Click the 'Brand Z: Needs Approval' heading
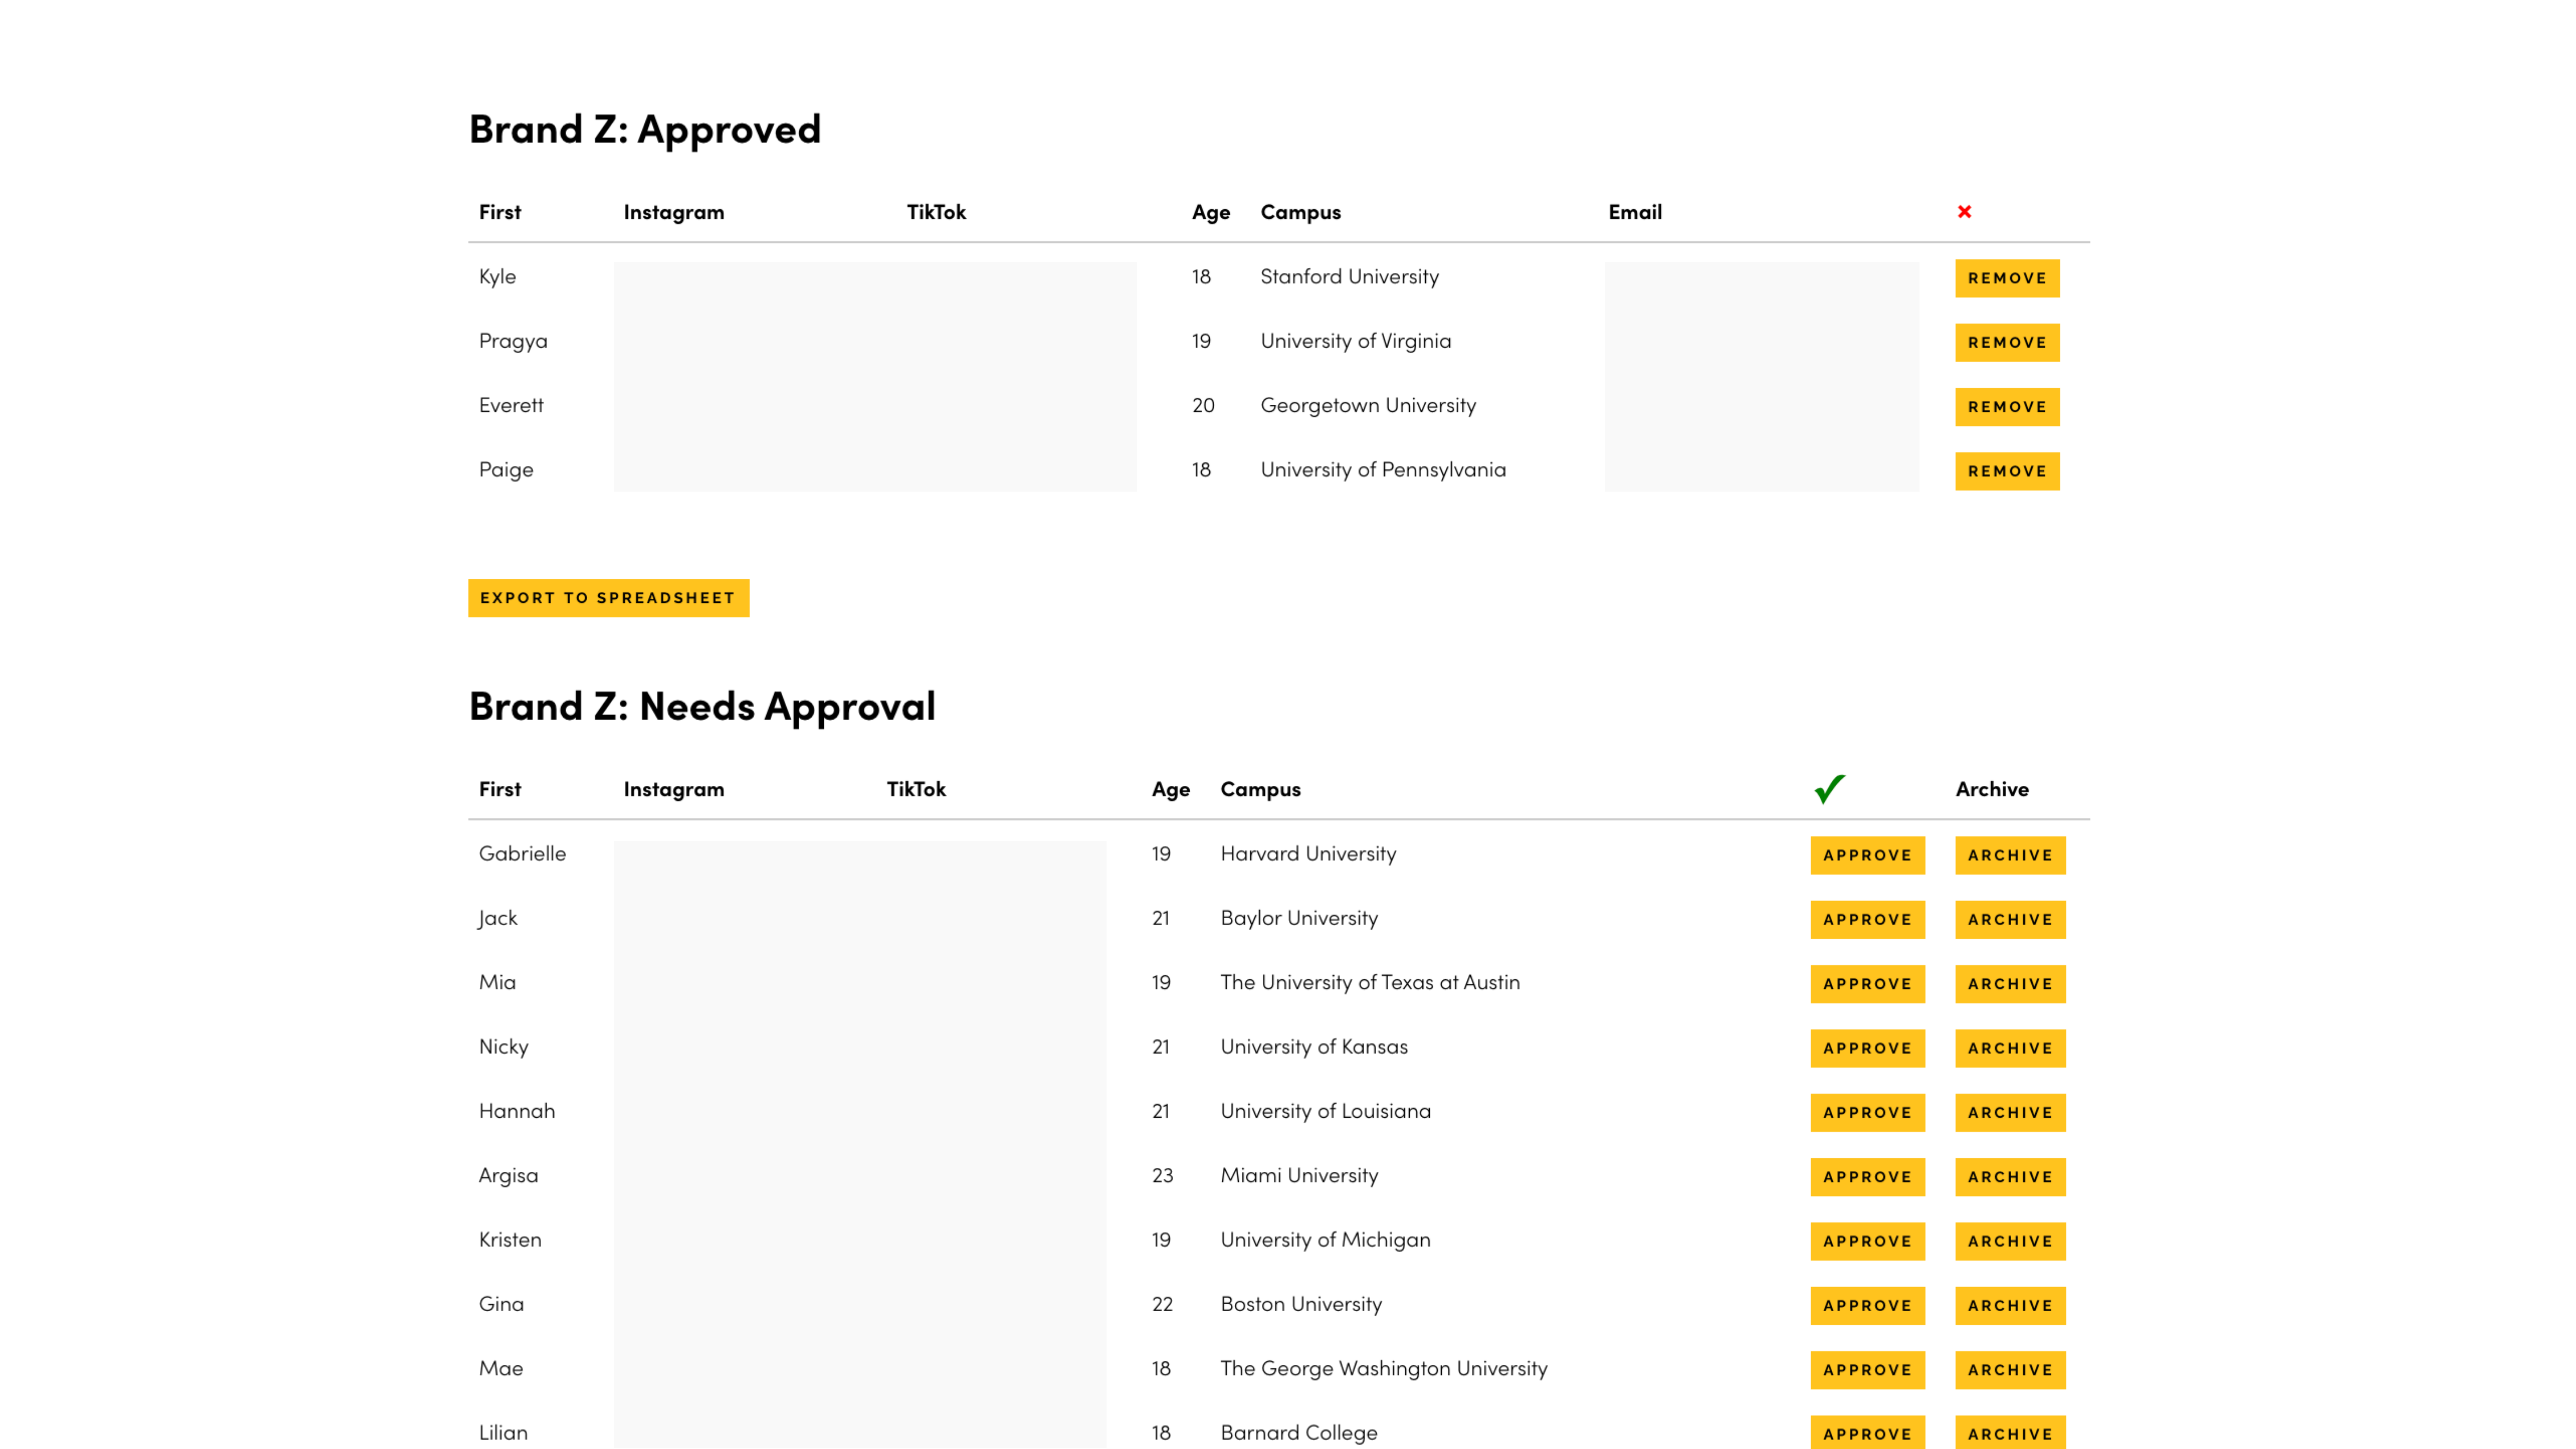This screenshot has height=1449, width=2576. coord(702,707)
